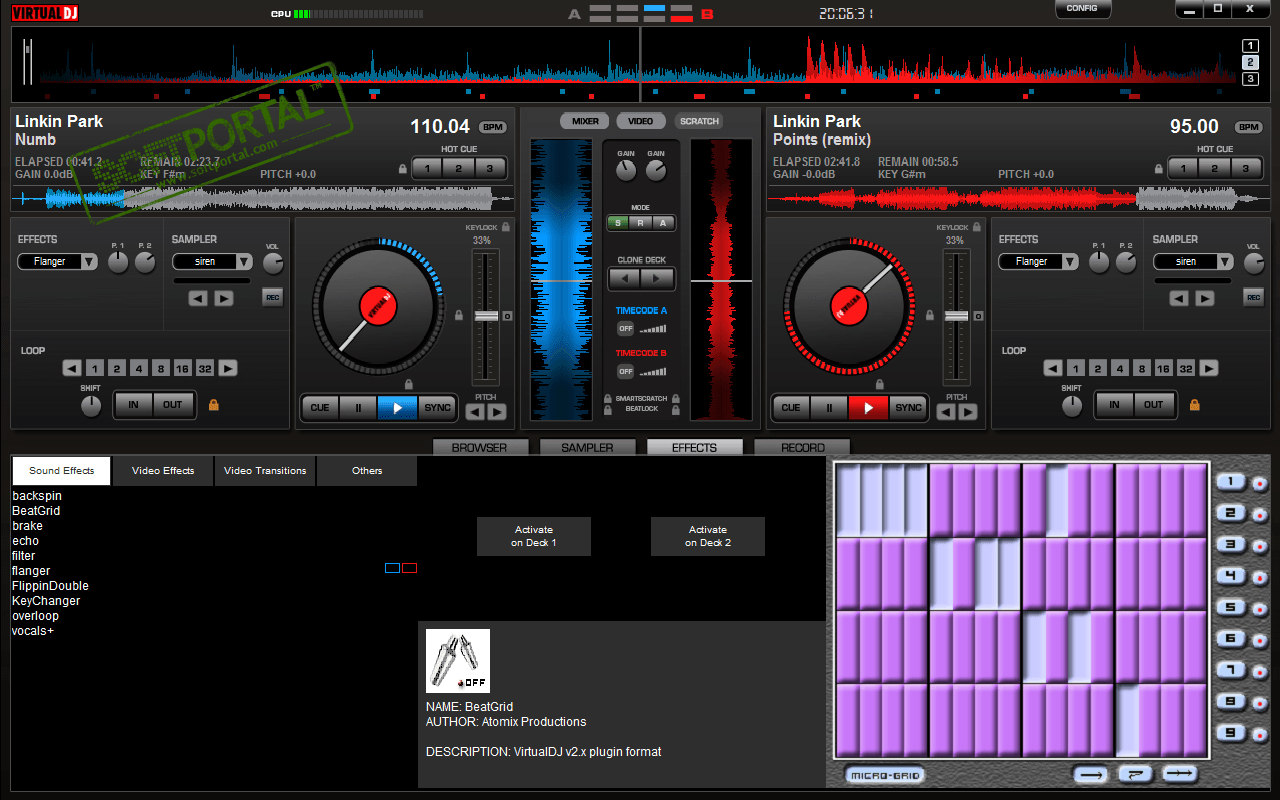Screen dimensions: 1280x800
Task: Pause the left deck
Action: (x=358, y=408)
